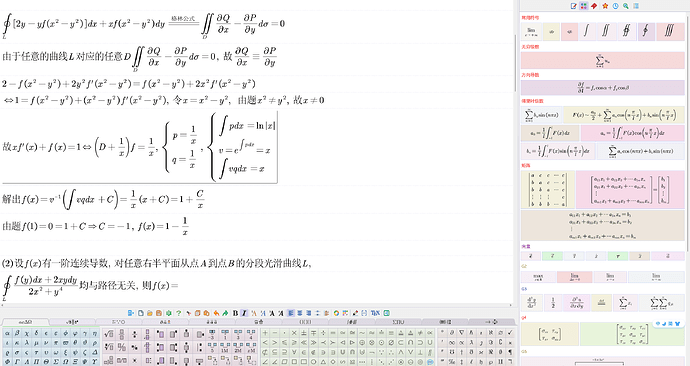690x366 pixels.
Task: Insert the square root template
Action: [x=109, y=334]
